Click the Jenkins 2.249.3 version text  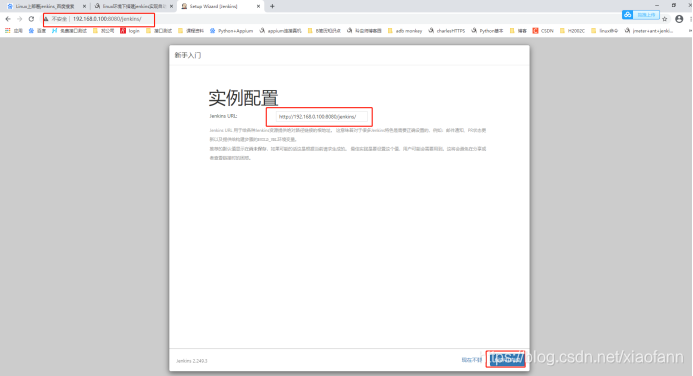[192, 361]
